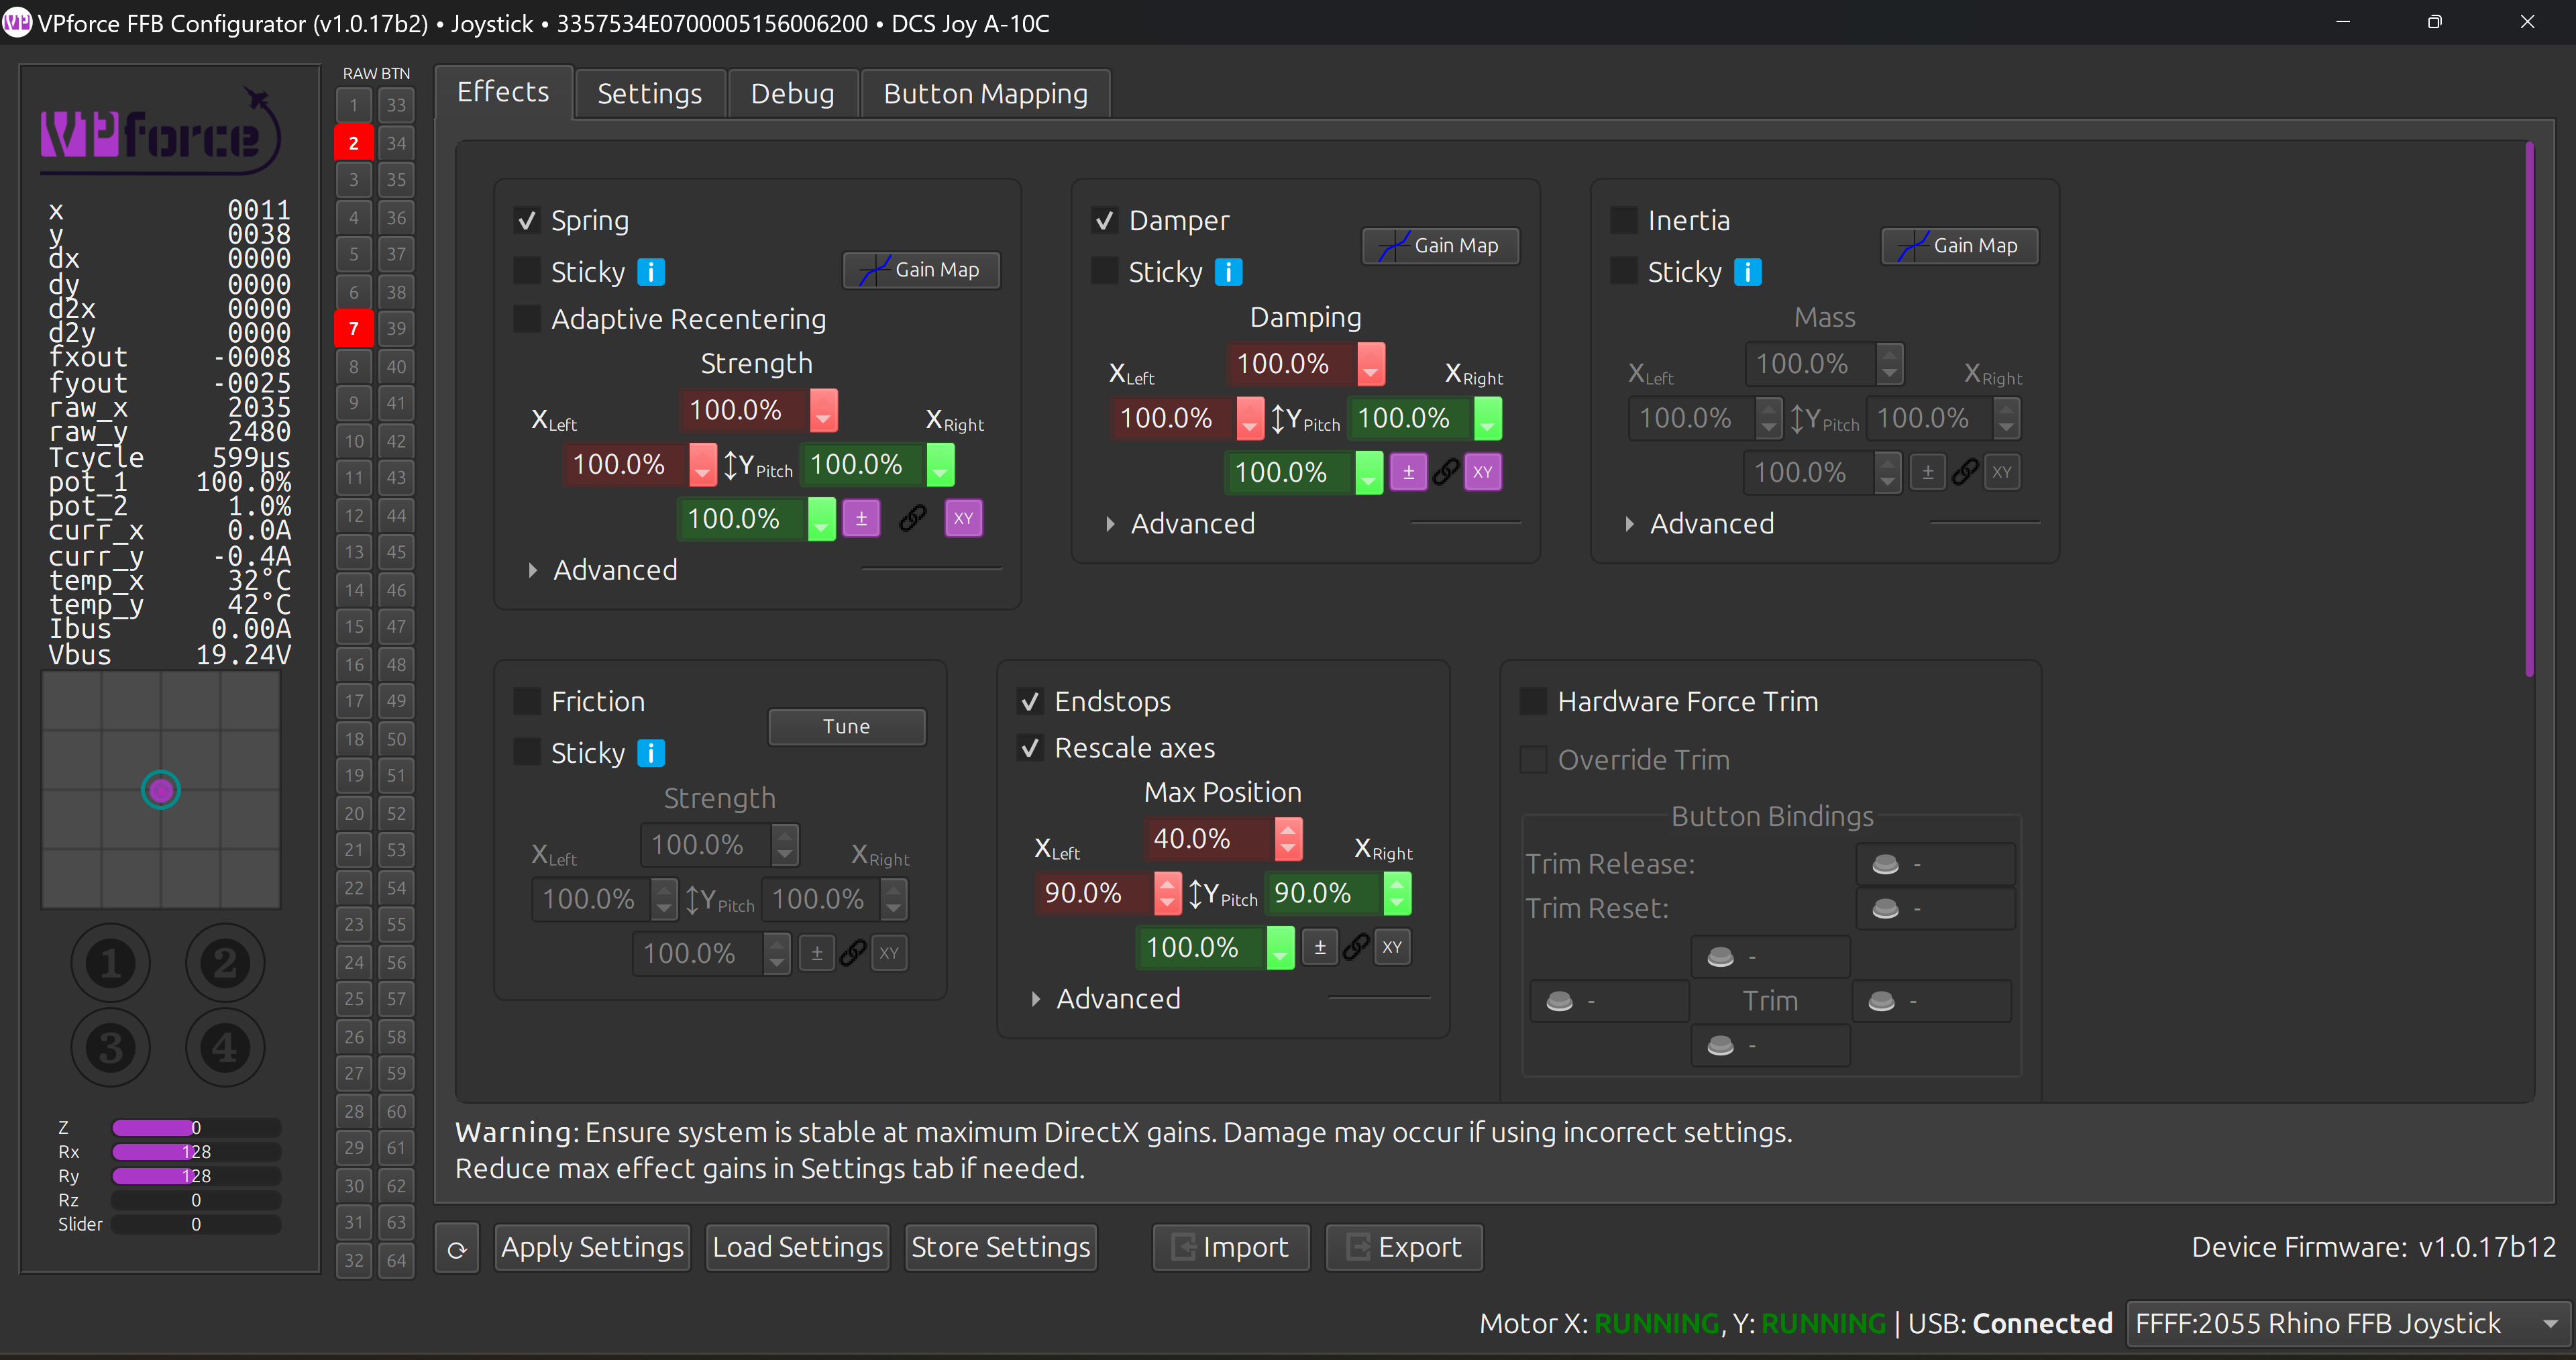Viewport: 2576px width, 1360px height.
Task: Click the Export button
Action: coord(1403,1247)
